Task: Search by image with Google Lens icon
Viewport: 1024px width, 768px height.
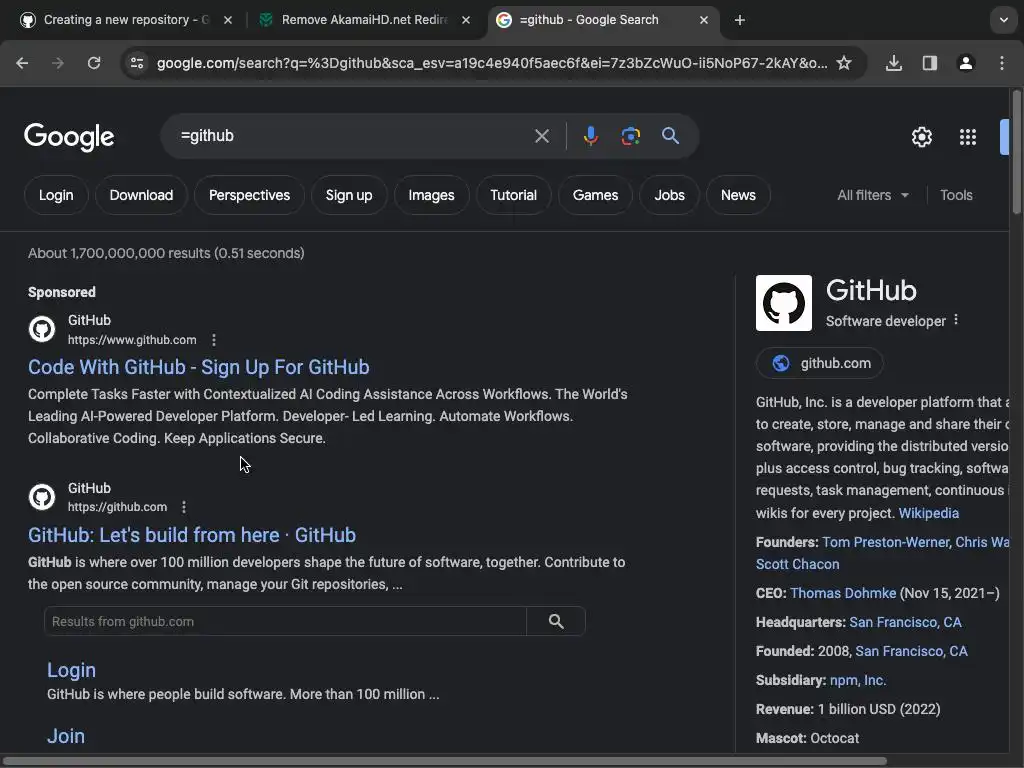Action: pyautogui.click(x=630, y=136)
